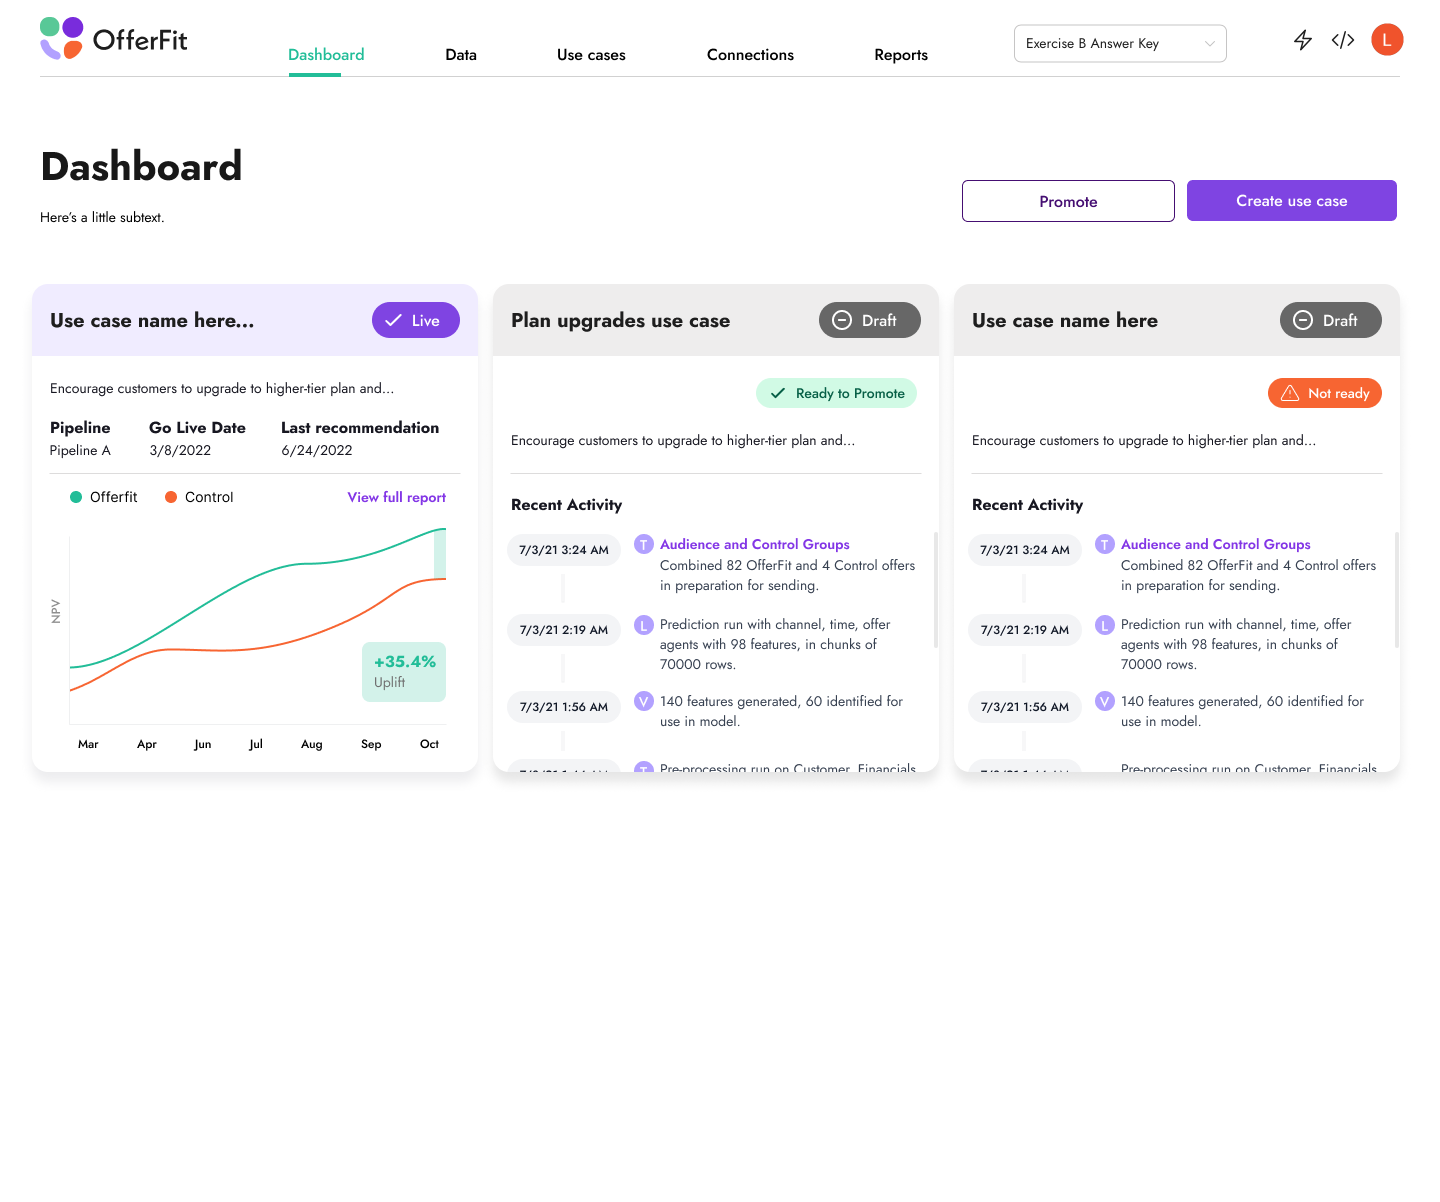
Task: Open the code brackets icon
Action: point(1343,40)
